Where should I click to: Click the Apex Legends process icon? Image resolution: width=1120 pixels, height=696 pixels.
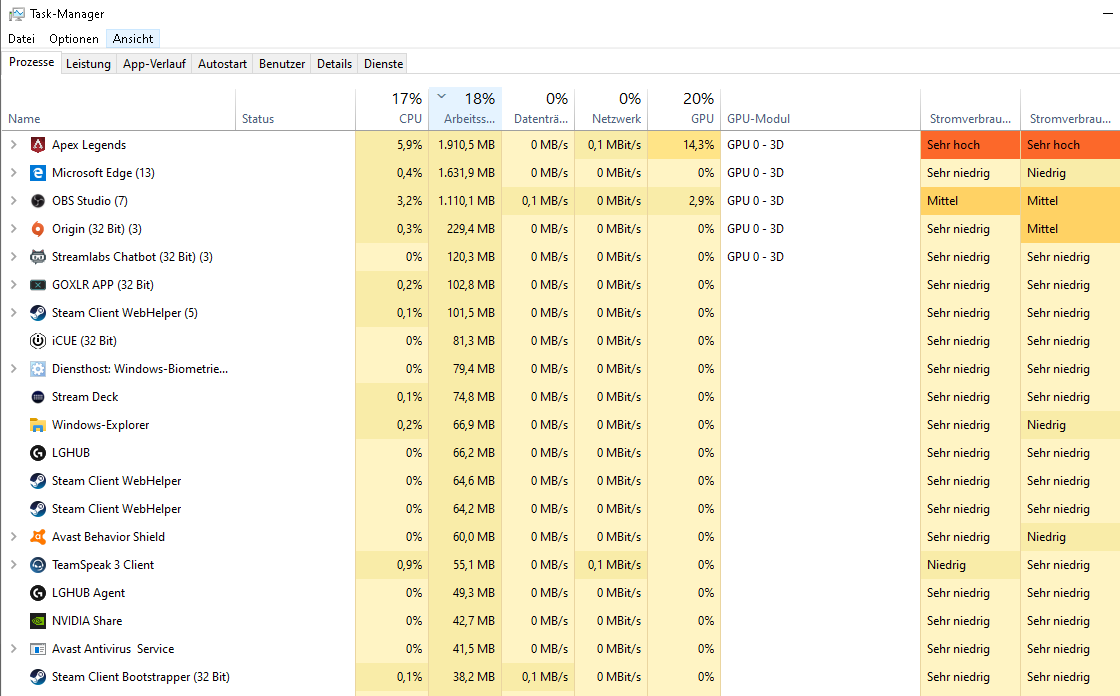click(38, 145)
